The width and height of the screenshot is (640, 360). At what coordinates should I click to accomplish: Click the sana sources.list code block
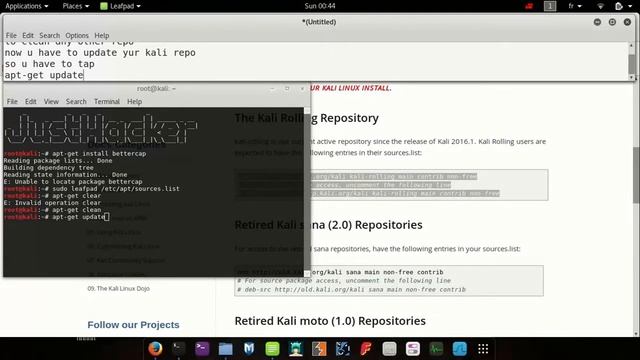[389, 281]
